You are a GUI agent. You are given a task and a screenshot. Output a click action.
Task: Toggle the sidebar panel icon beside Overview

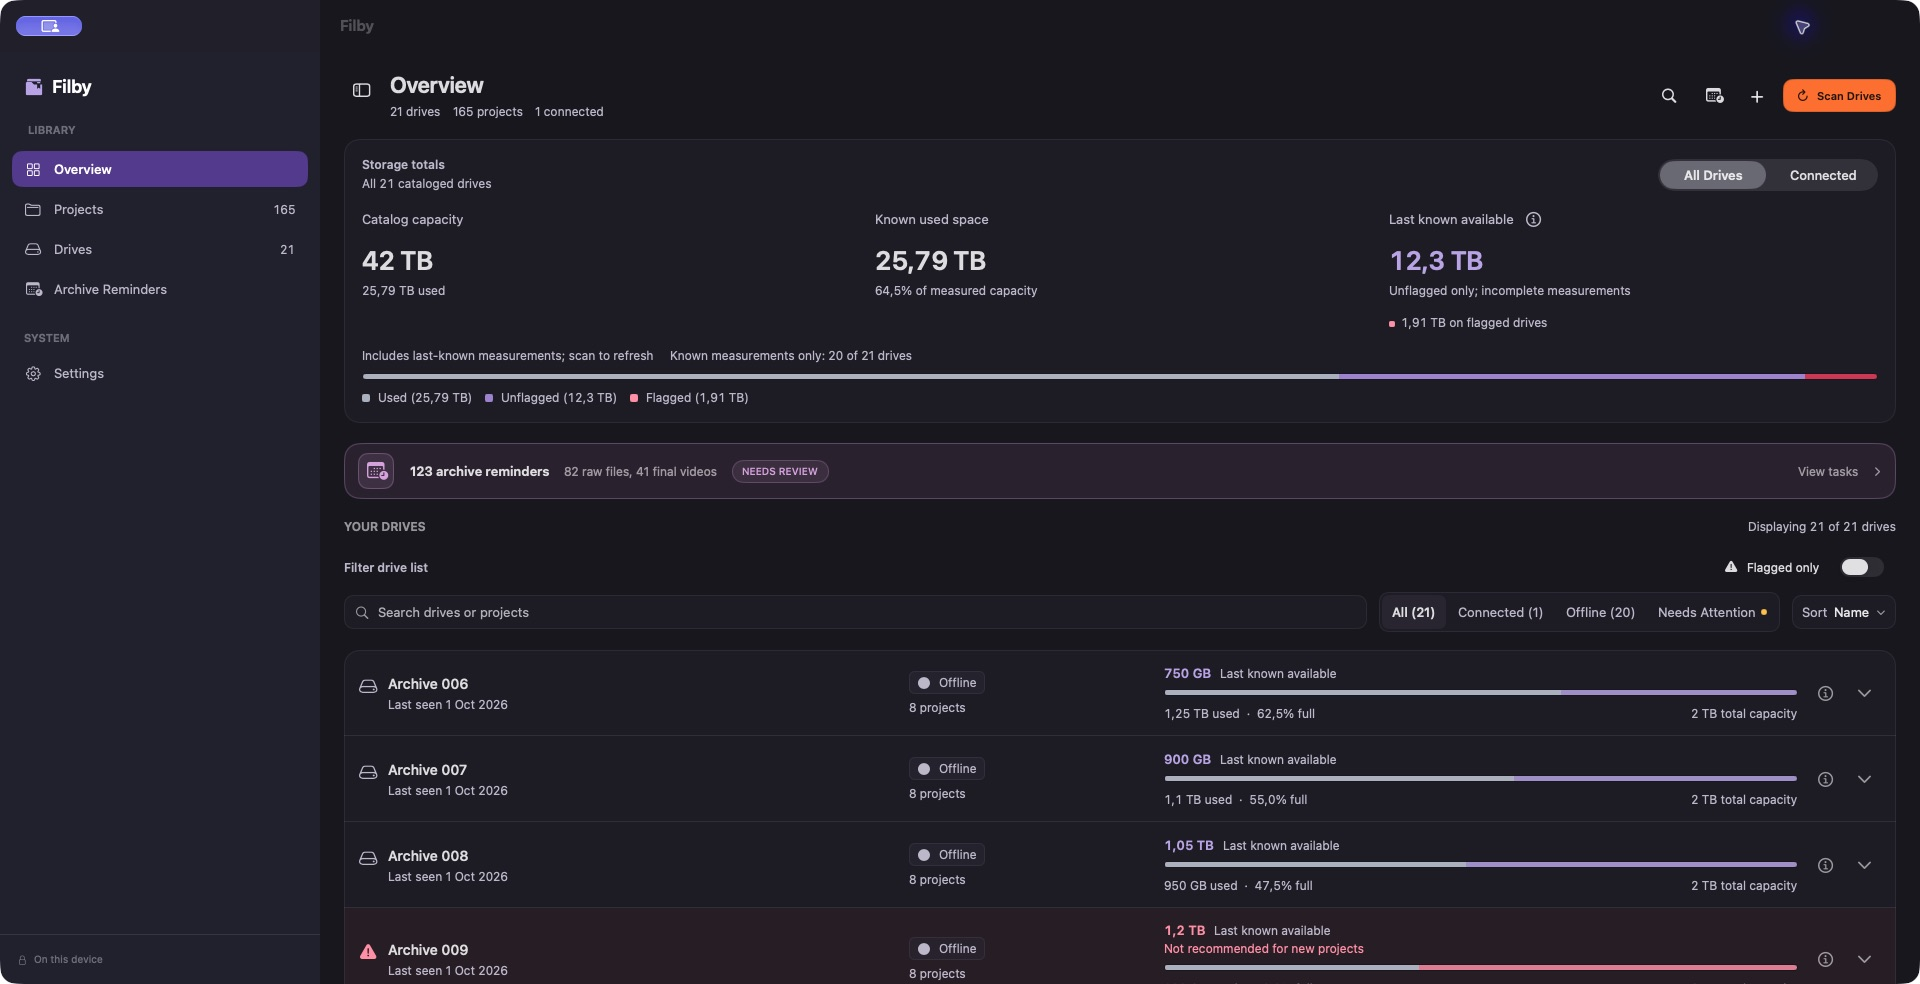point(362,90)
